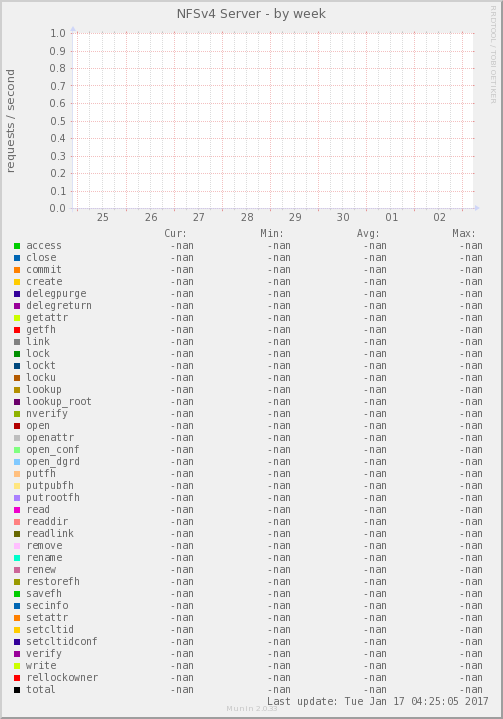Select the x-axis tick label 02
The width and height of the screenshot is (503, 719).
pos(439,217)
